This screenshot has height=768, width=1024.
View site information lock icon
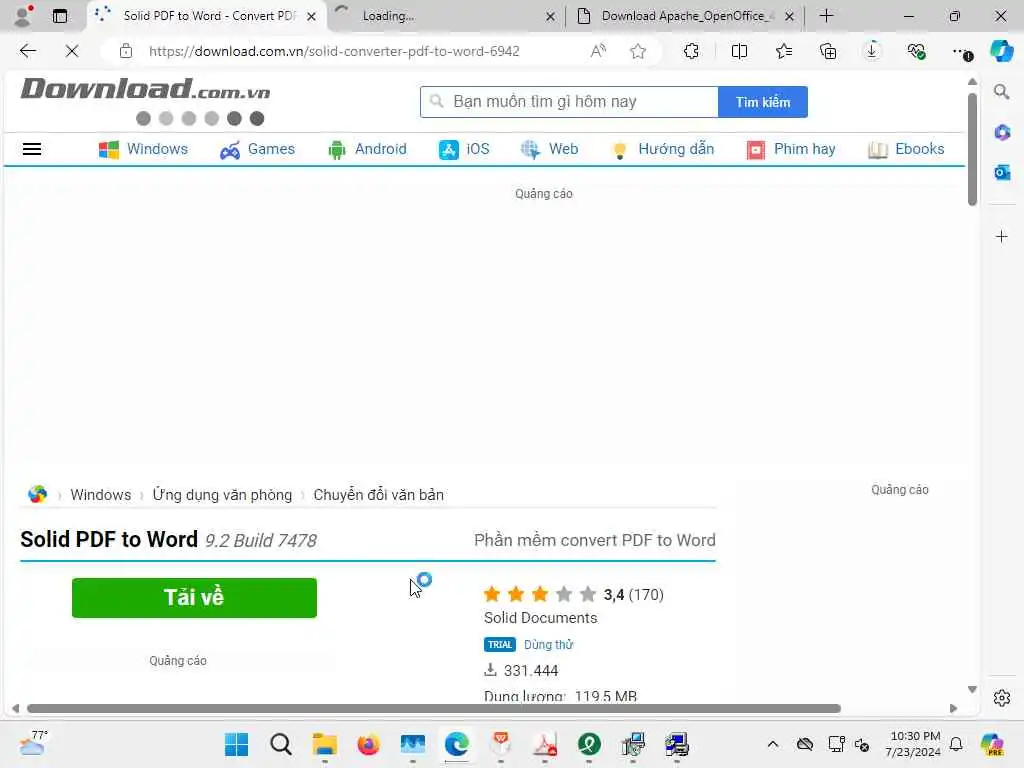125,51
